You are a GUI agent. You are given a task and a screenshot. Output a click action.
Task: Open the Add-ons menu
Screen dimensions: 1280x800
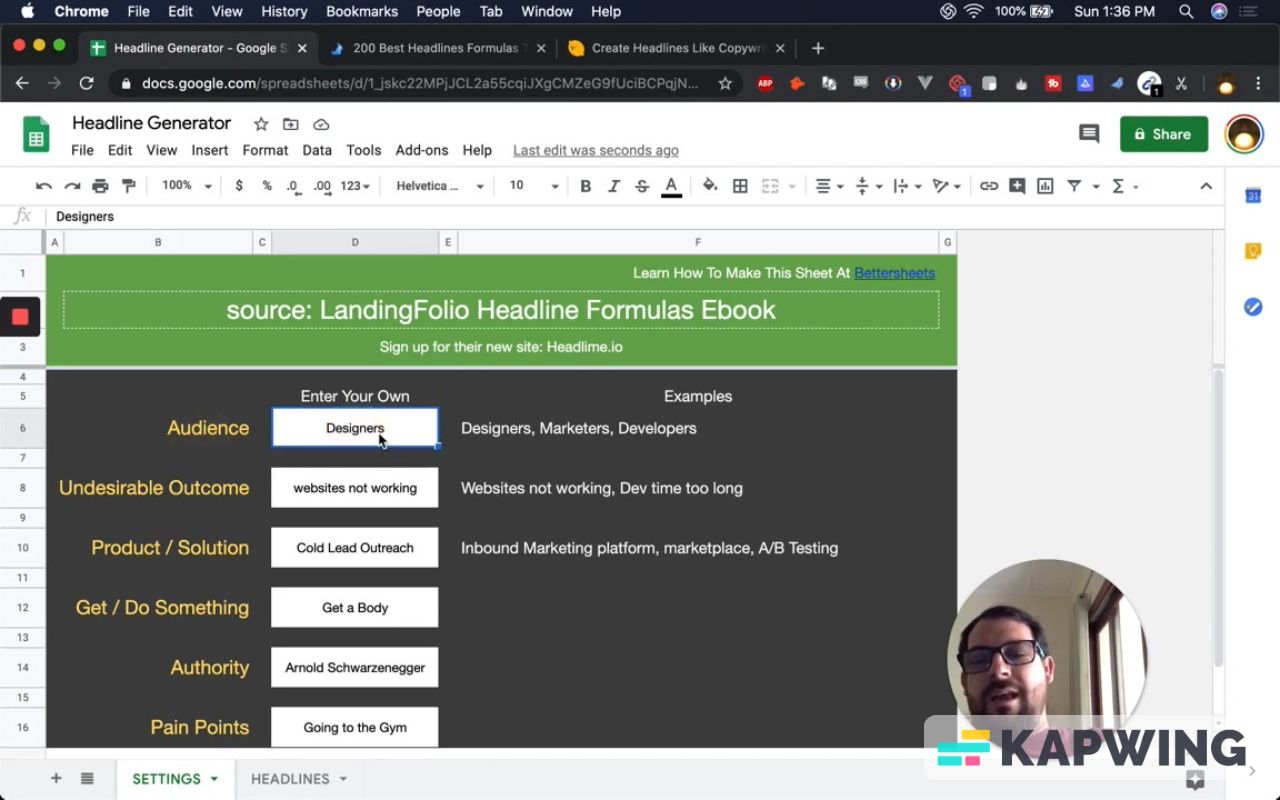[422, 150]
